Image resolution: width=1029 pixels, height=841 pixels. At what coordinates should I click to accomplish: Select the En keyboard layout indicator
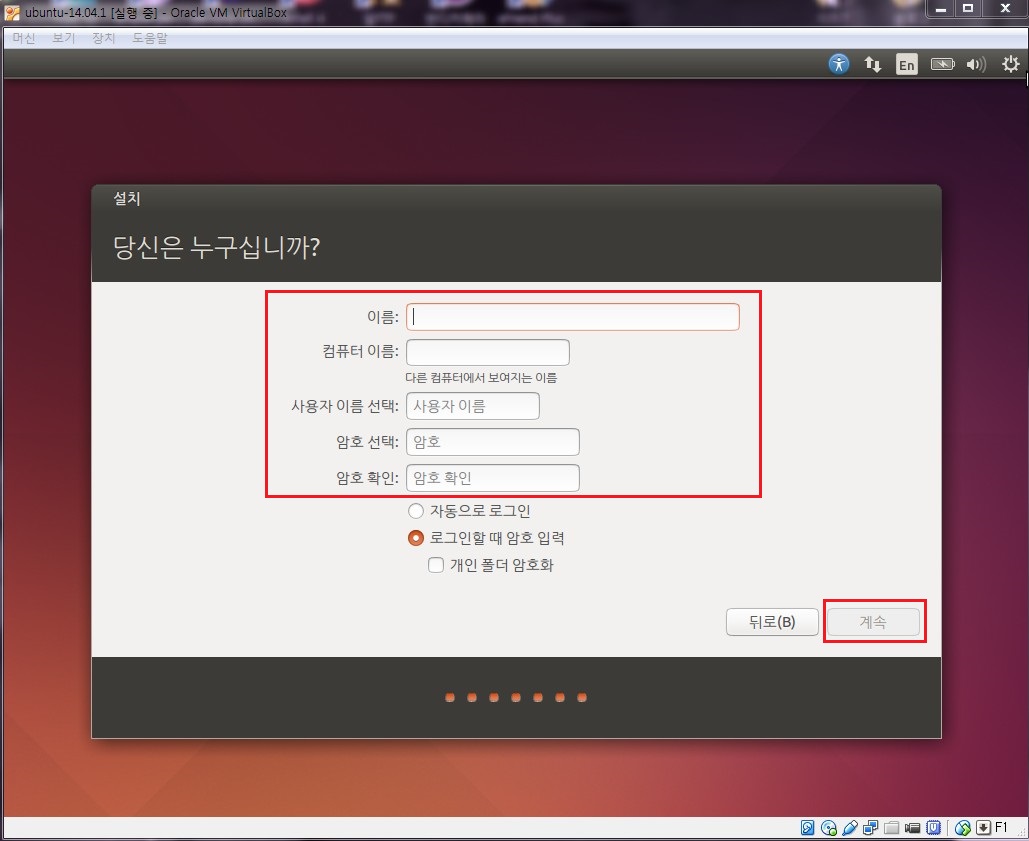point(905,64)
